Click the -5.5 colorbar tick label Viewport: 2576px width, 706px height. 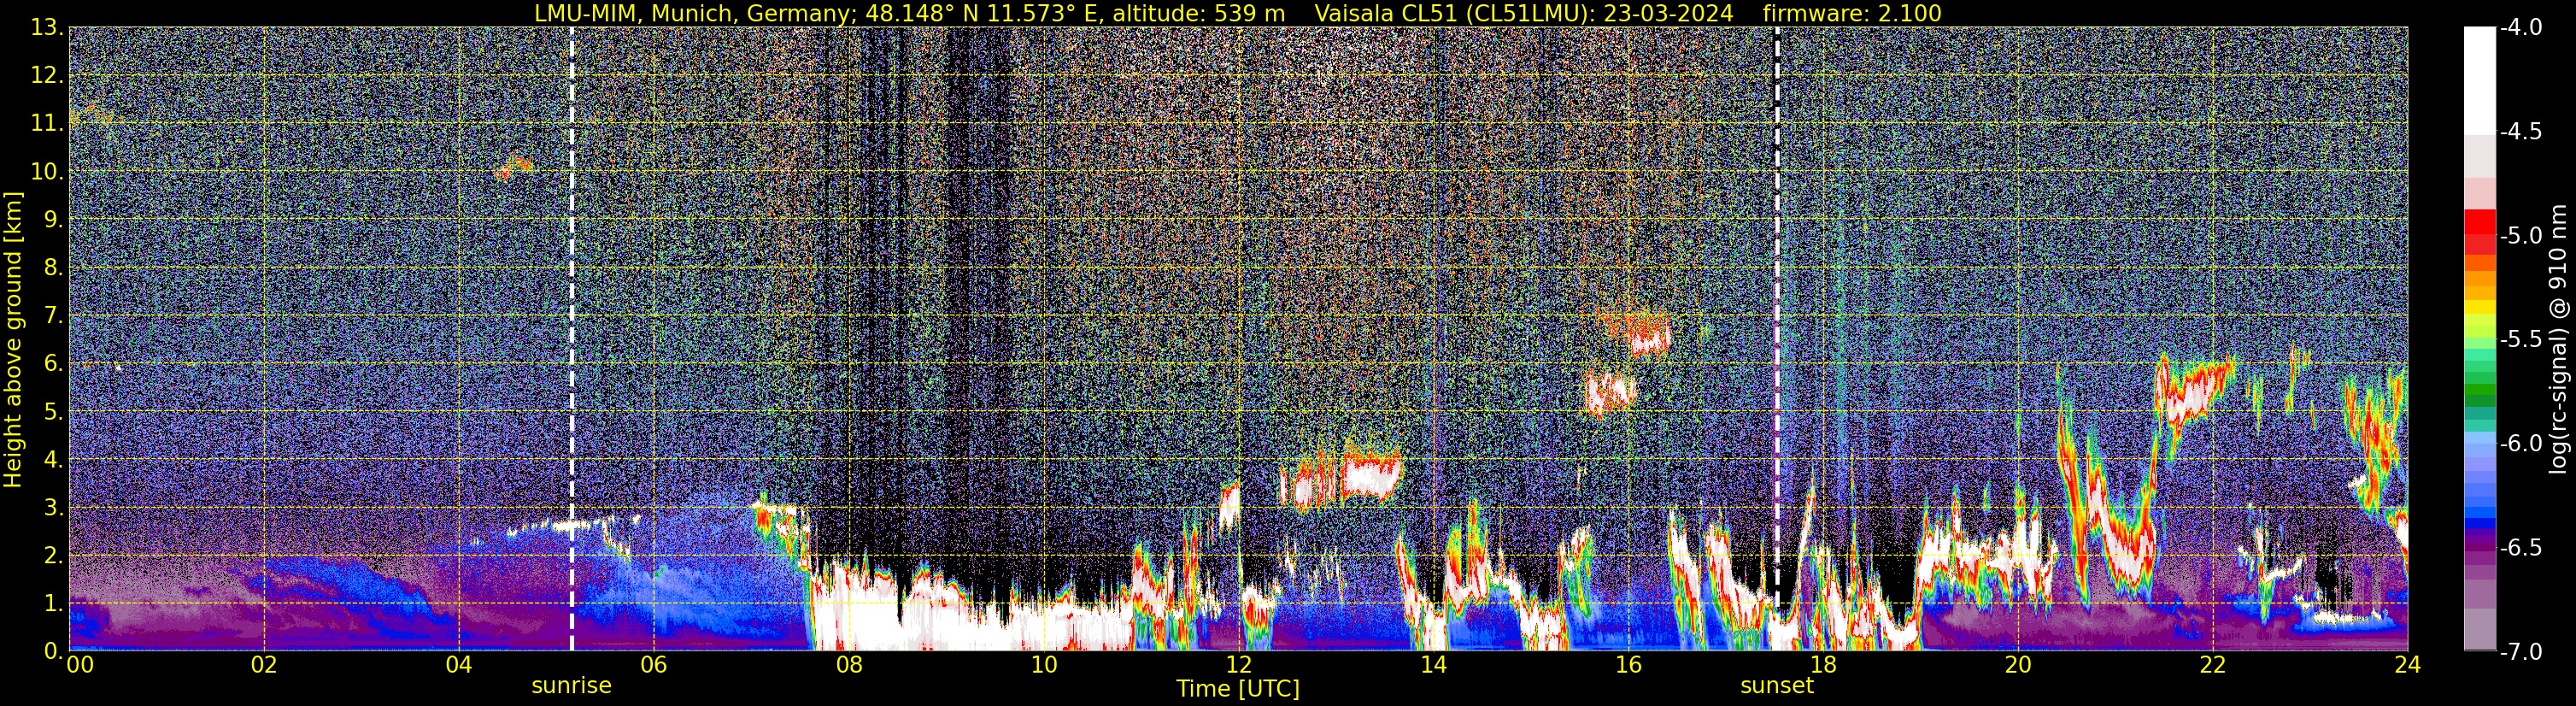[2520, 340]
